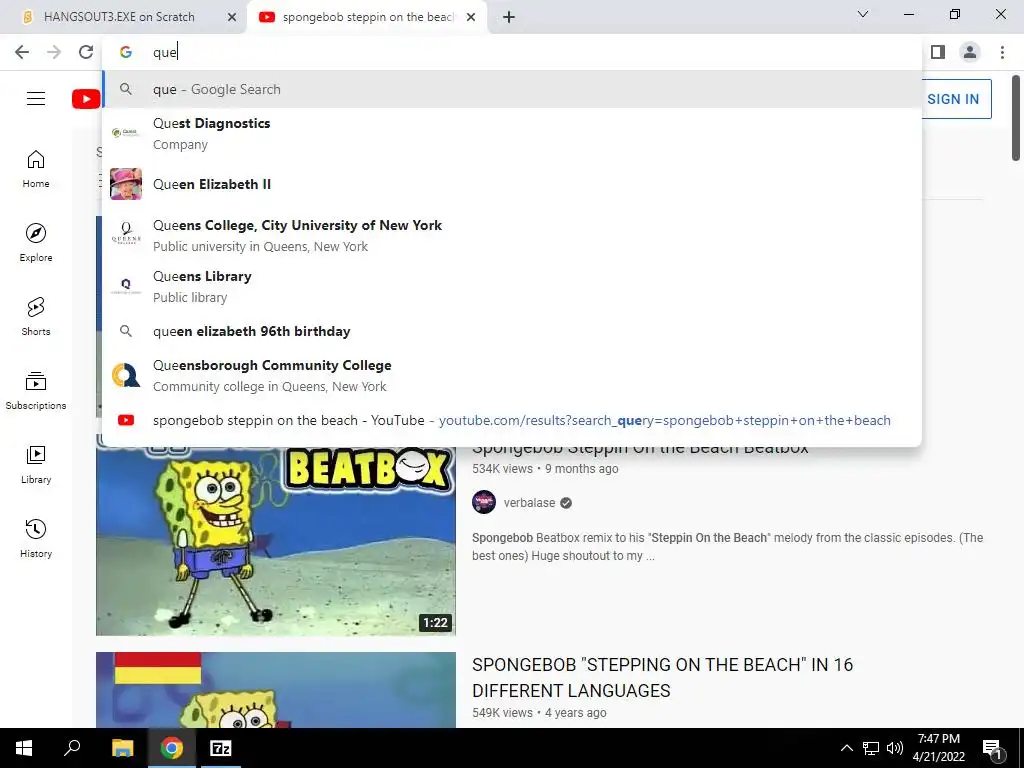This screenshot has height=768, width=1024.
Task: Open the tab search chevron in the title bar
Action: (x=863, y=14)
